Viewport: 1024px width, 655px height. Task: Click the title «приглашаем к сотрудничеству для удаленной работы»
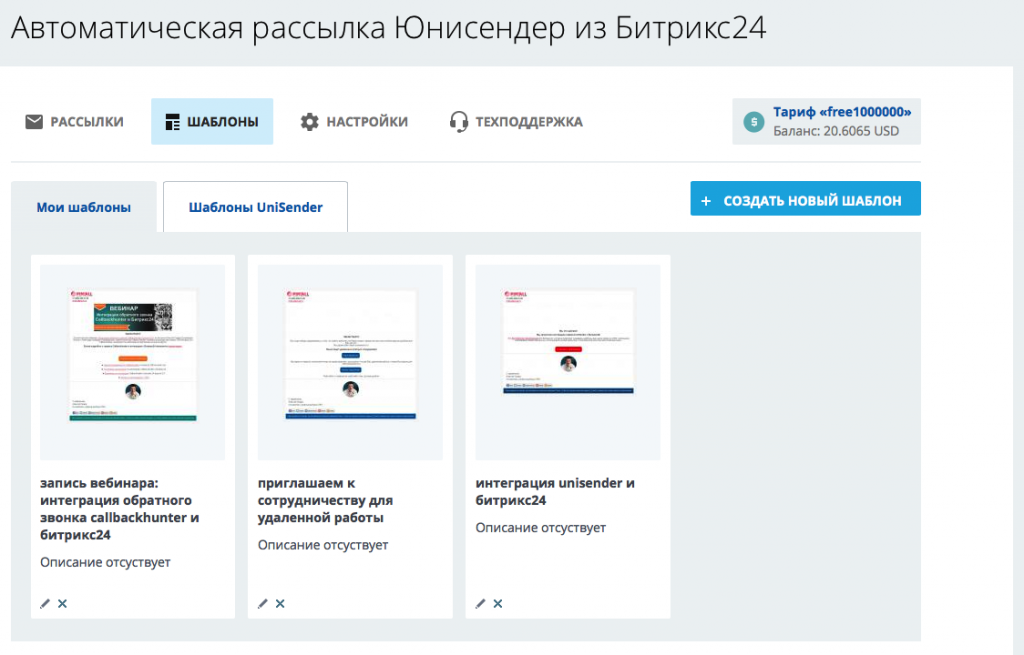325,500
